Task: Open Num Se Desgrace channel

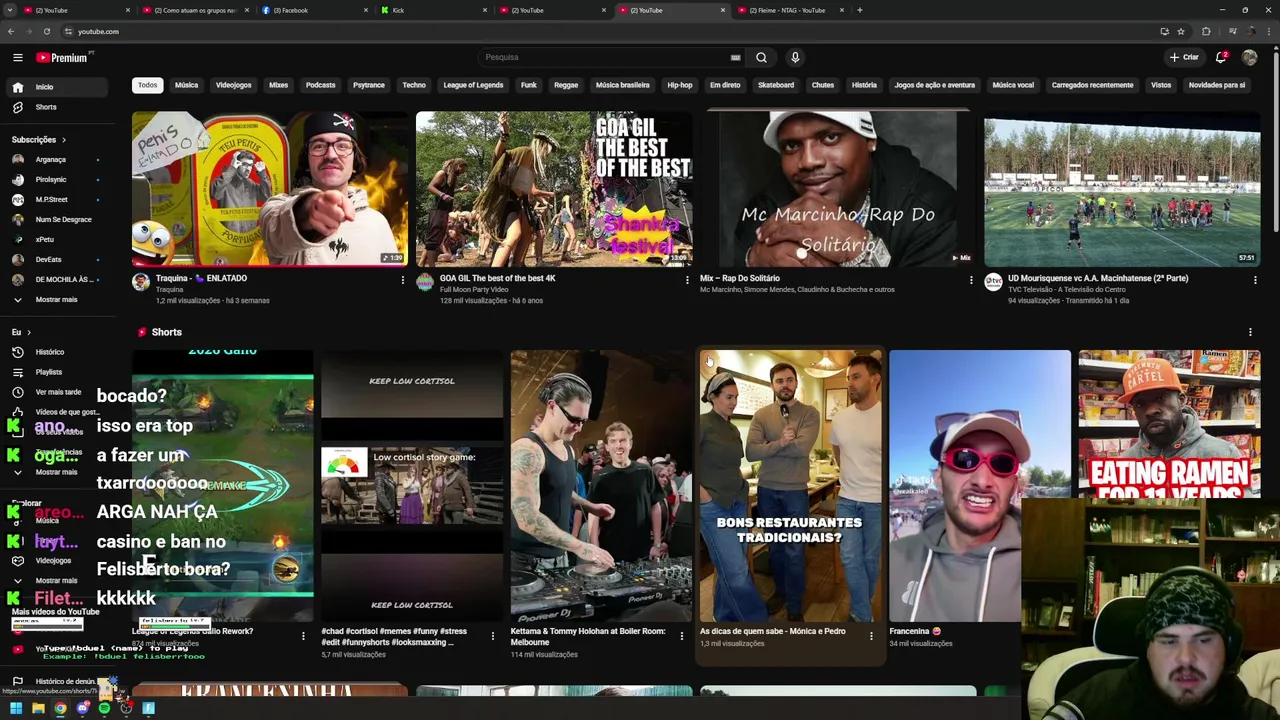Action: [x=58, y=219]
